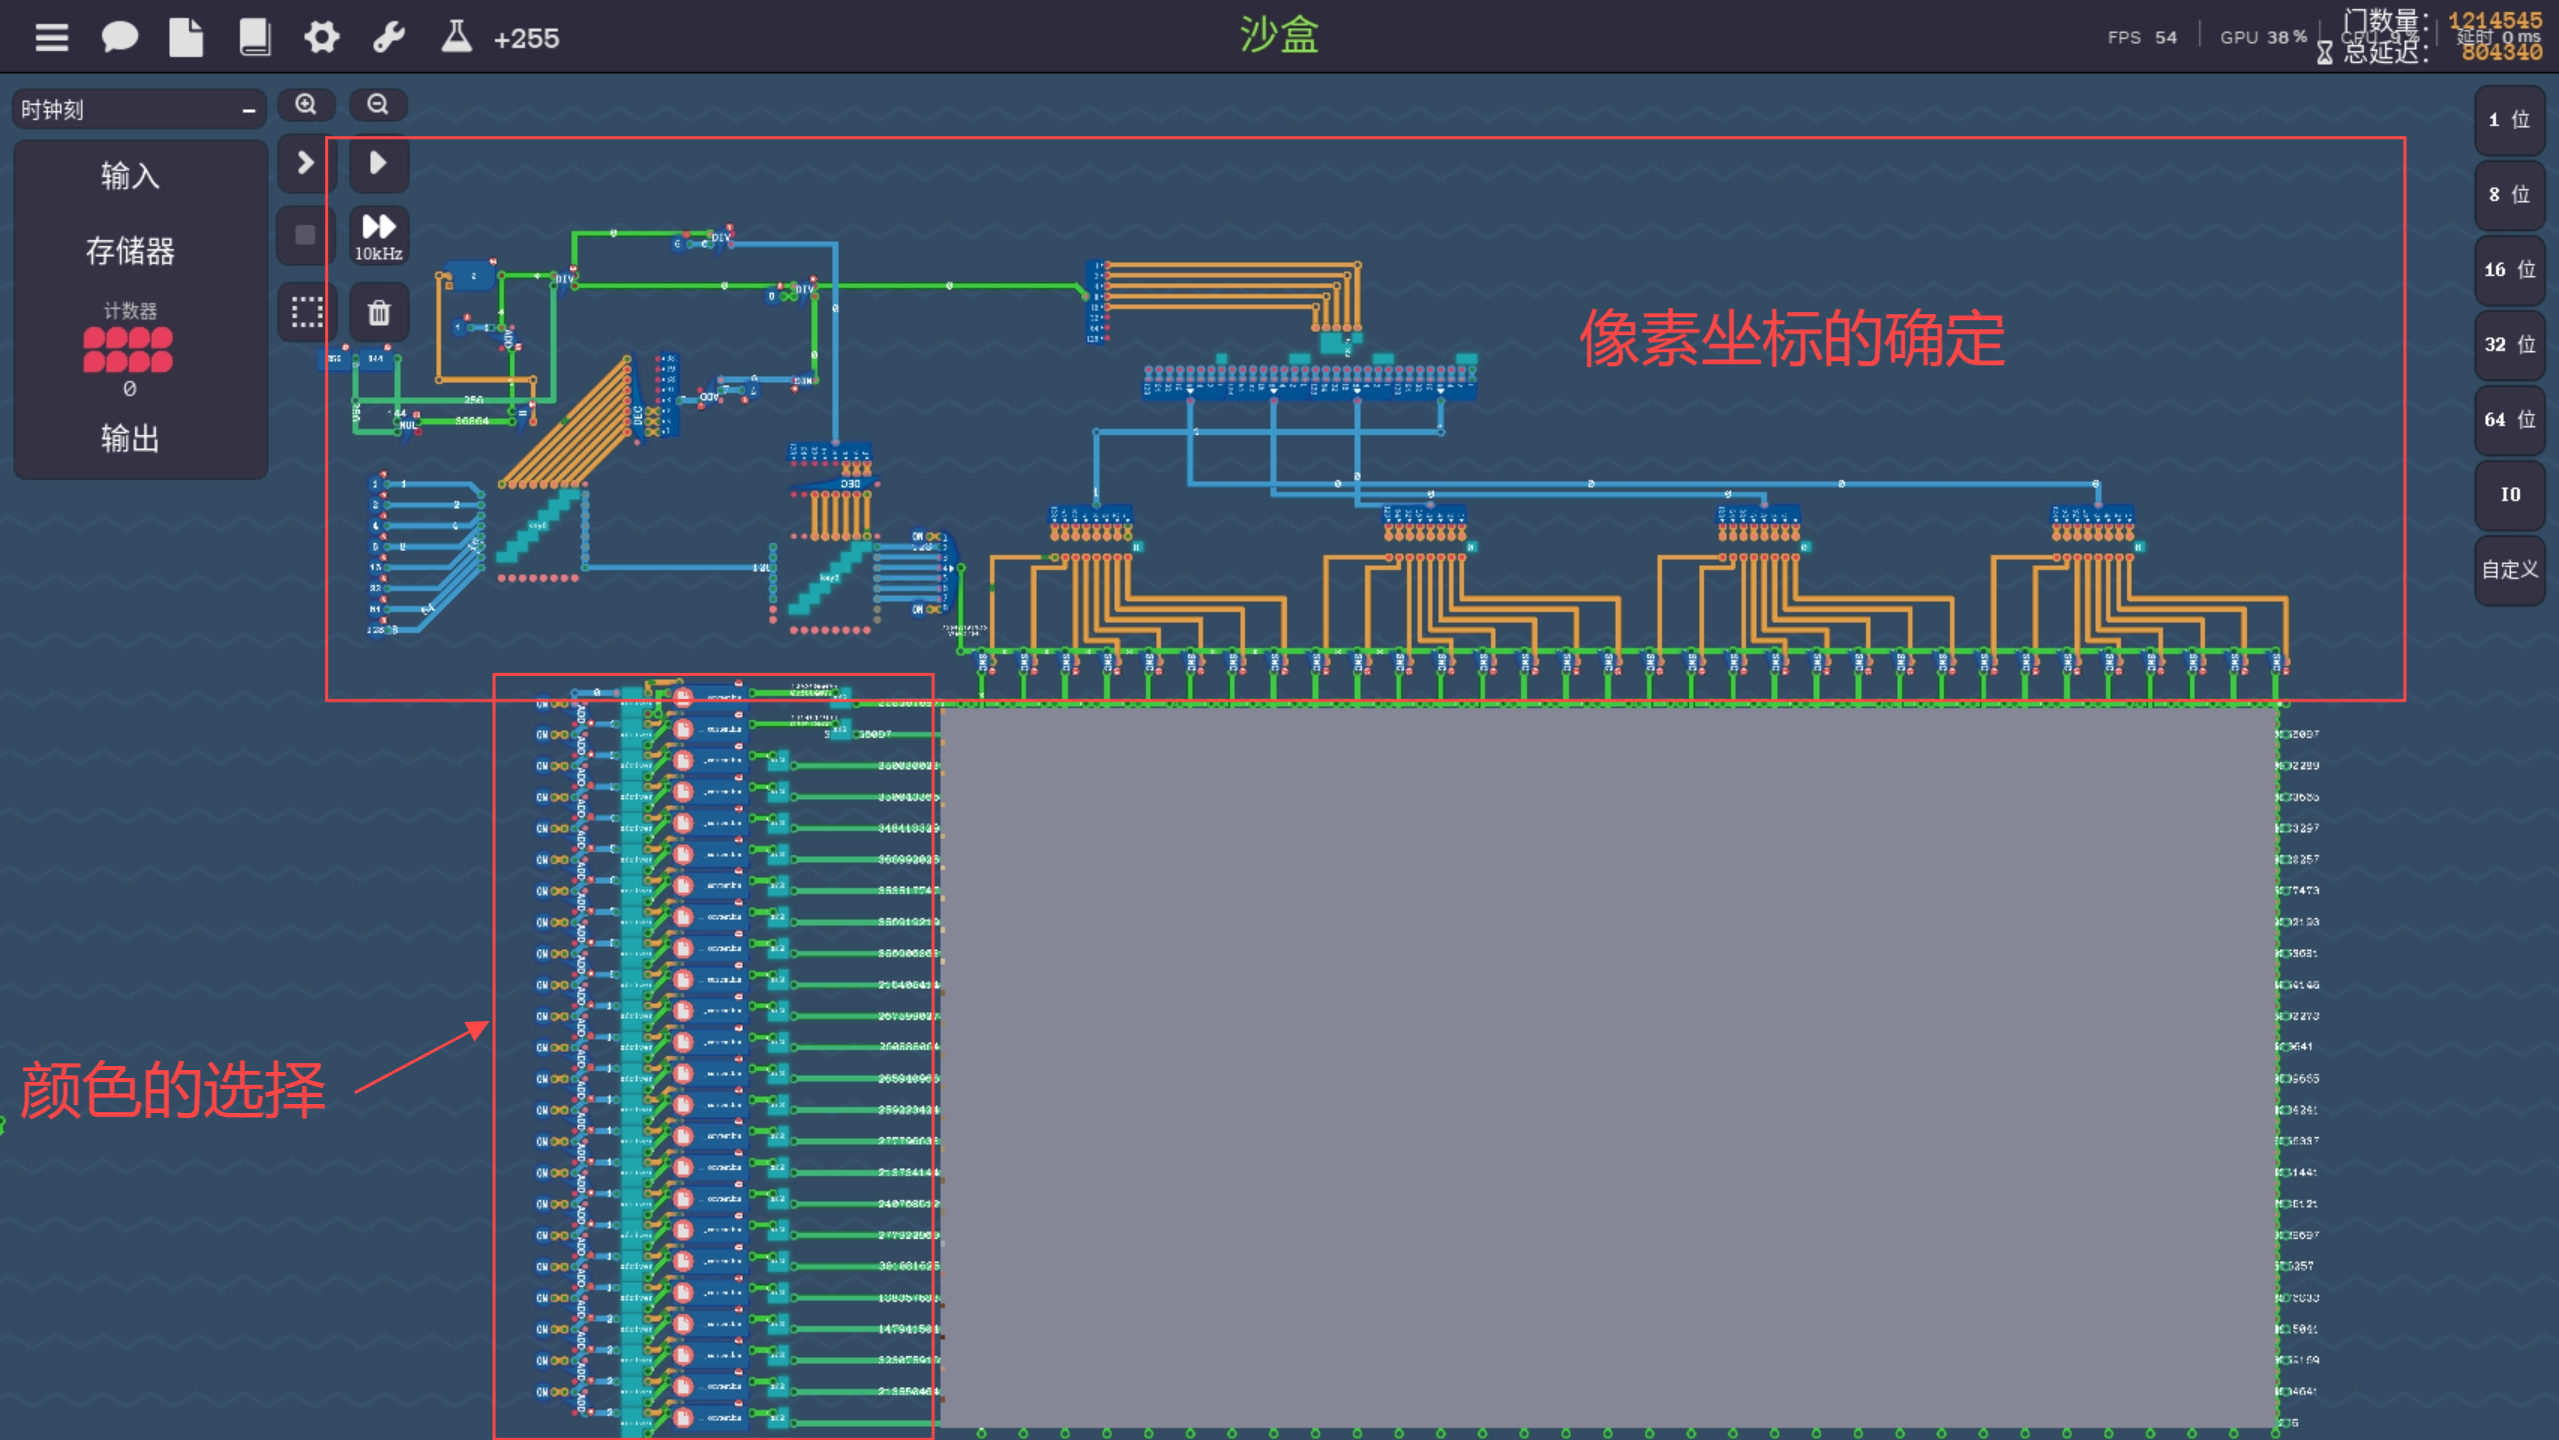Click the 10kHz fast forward button

click(x=379, y=236)
